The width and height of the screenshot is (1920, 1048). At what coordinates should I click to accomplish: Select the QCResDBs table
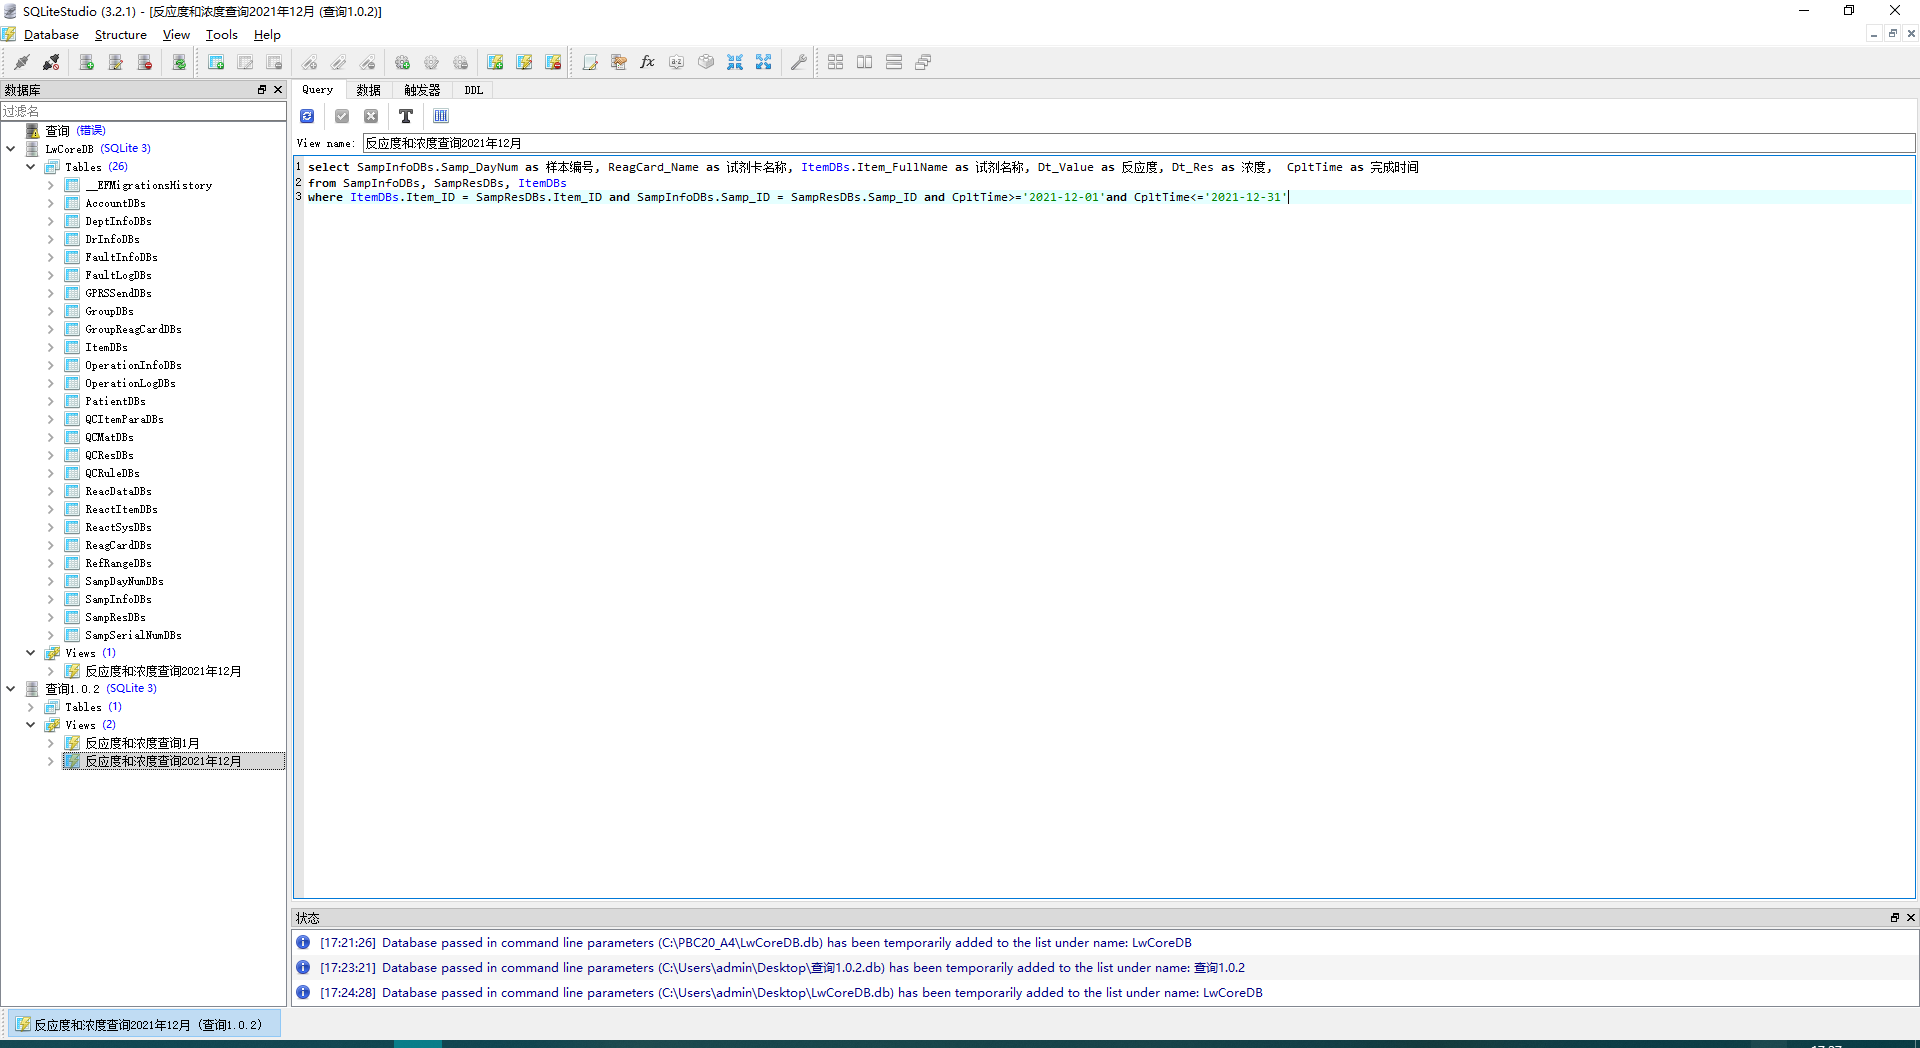tap(109, 455)
